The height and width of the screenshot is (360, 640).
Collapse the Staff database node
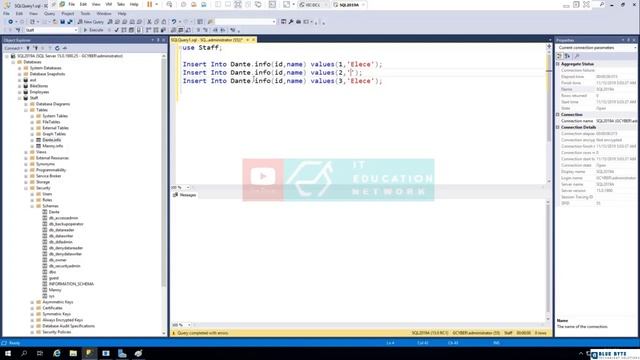[19, 98]
